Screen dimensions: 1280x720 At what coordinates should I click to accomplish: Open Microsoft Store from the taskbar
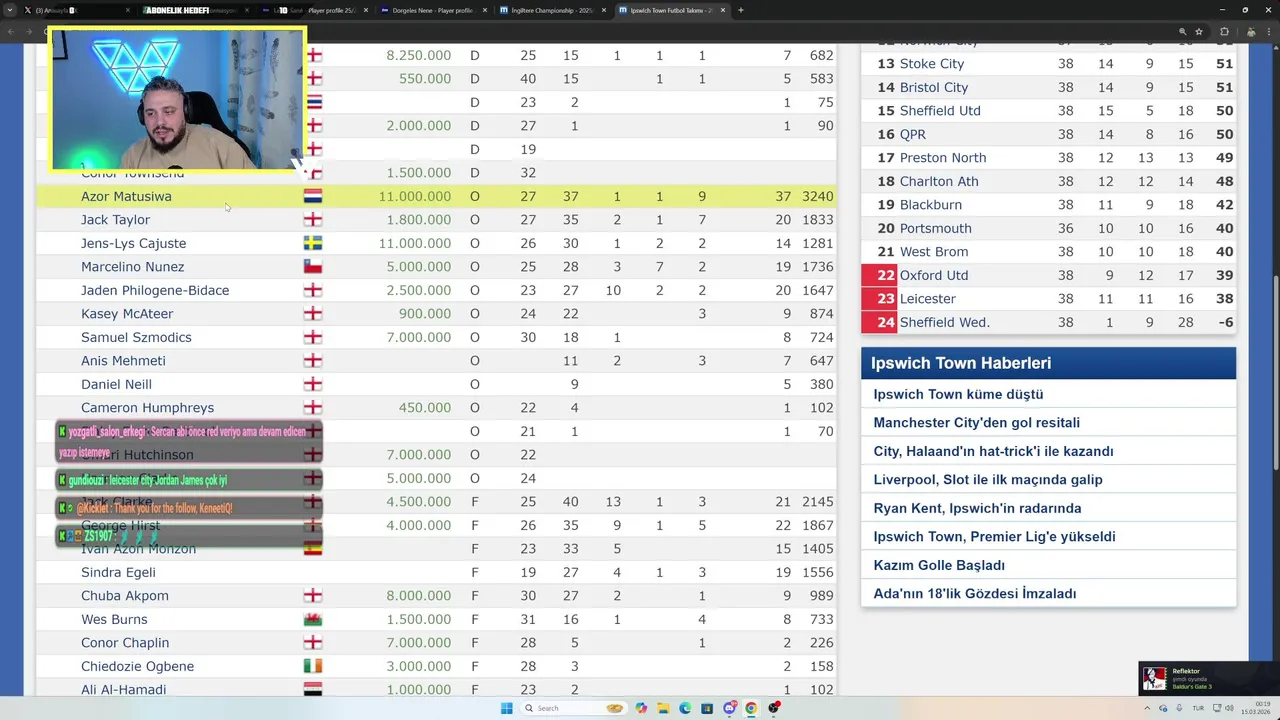coord(707,708)
